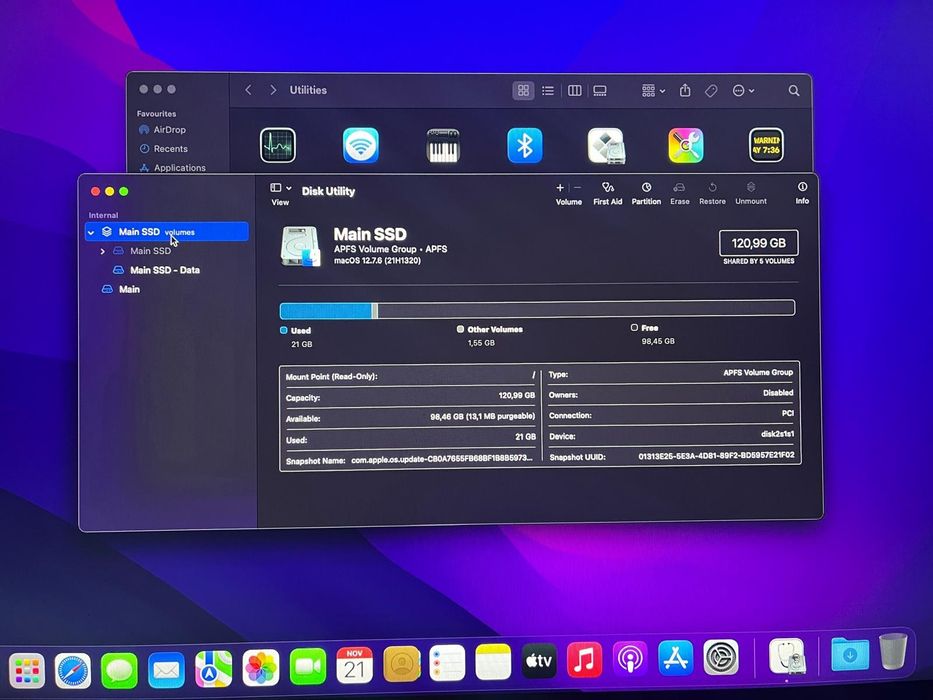Viewport: 933px width, 700px height.
Task: Click the First Aid toolbar button
Action: [608, 194]
